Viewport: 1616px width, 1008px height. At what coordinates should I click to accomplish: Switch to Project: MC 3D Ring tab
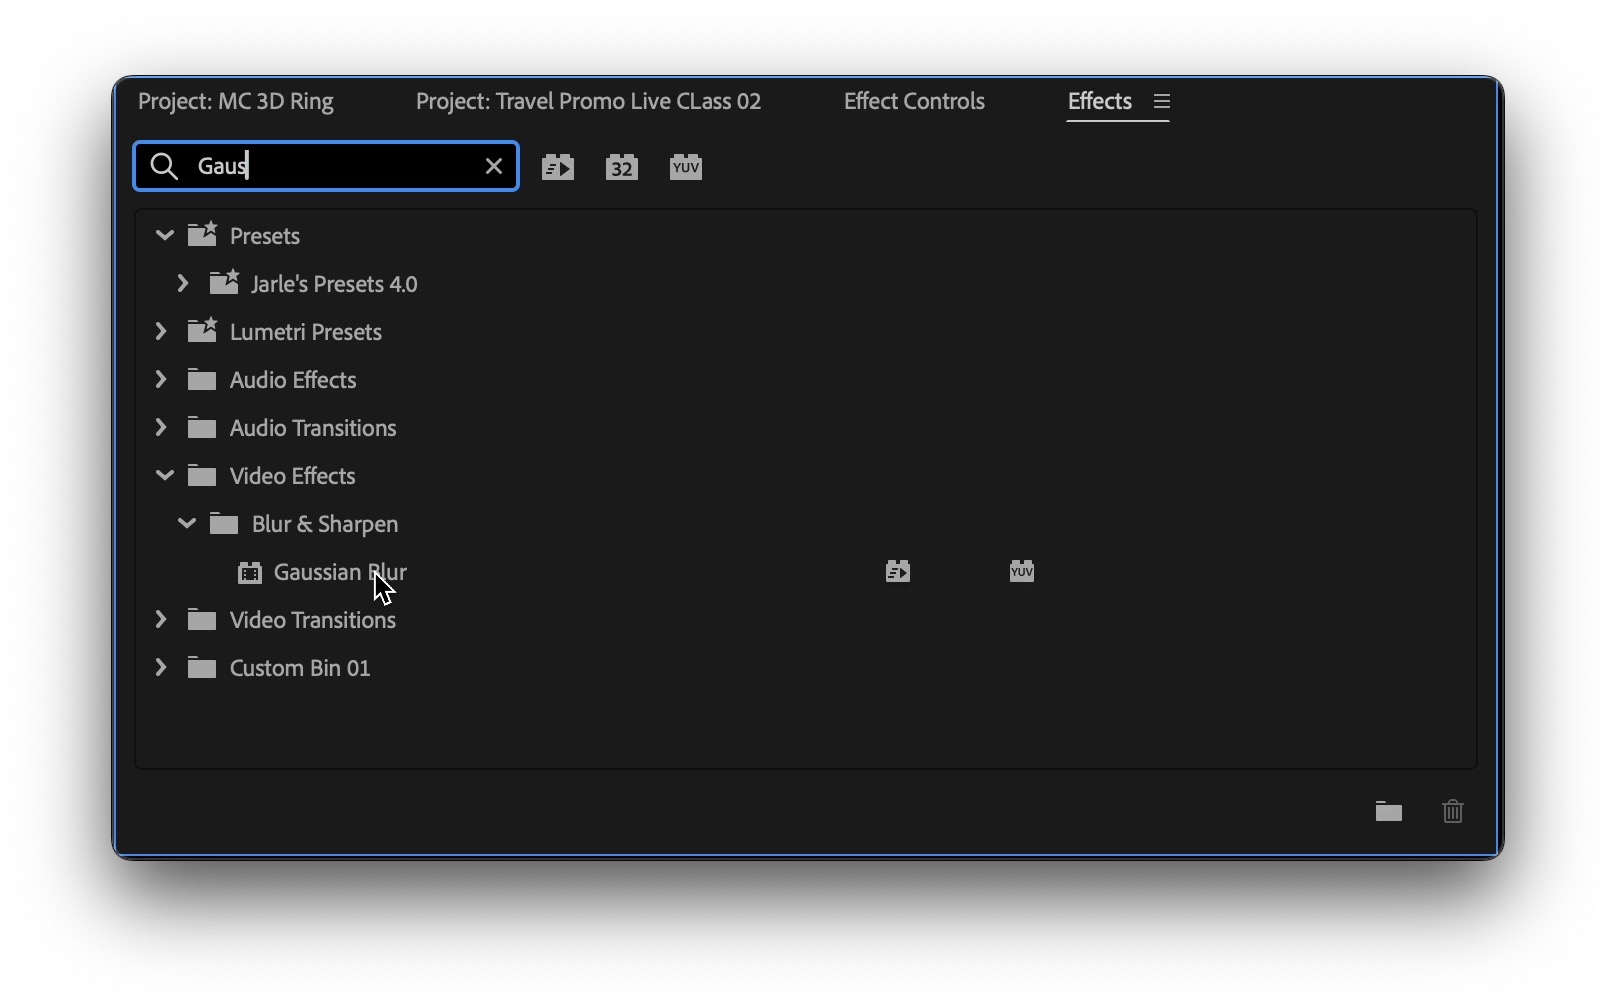pyautogui.click(x=236, y=101)
